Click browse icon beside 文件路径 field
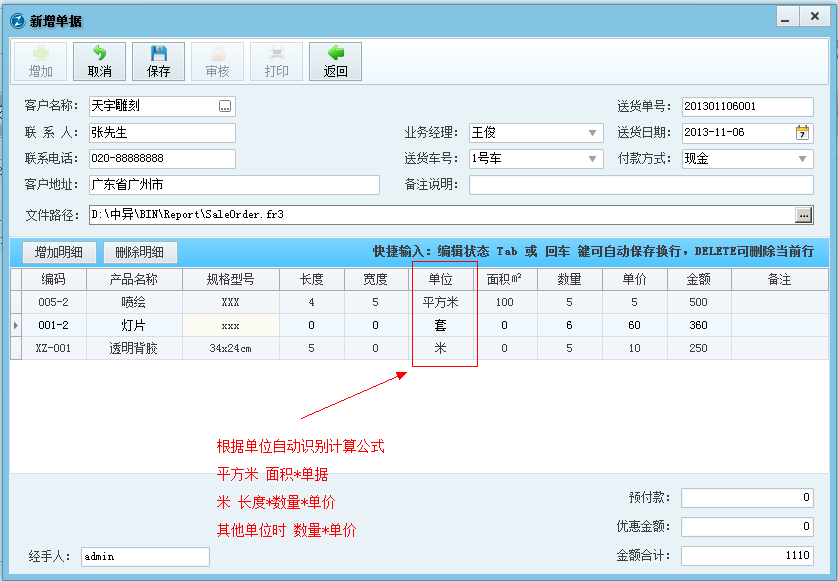838x581 pixels. 804,213
